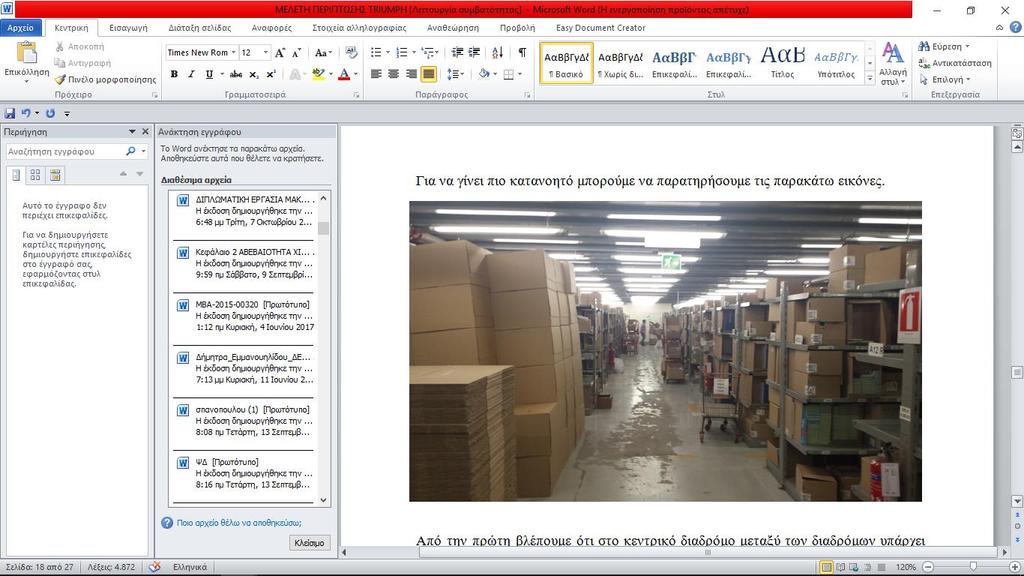Click the zoom slider handle
1024x576 pixels.
pyautogui.click(x=973, y=567)
